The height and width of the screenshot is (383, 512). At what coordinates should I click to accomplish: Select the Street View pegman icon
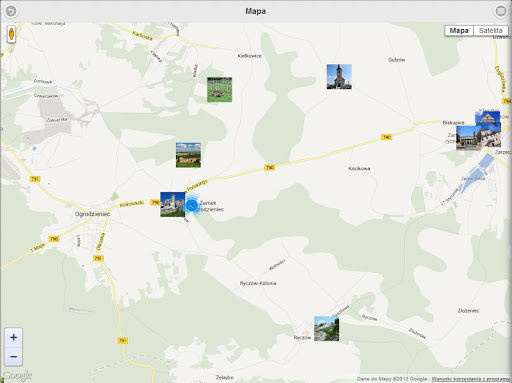point(11,34)
